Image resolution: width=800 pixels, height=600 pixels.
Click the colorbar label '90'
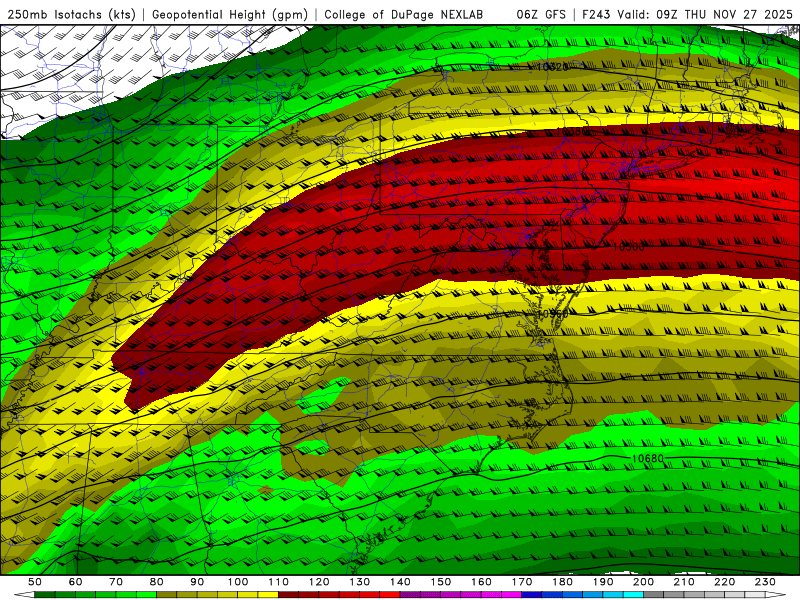(197, 582)
